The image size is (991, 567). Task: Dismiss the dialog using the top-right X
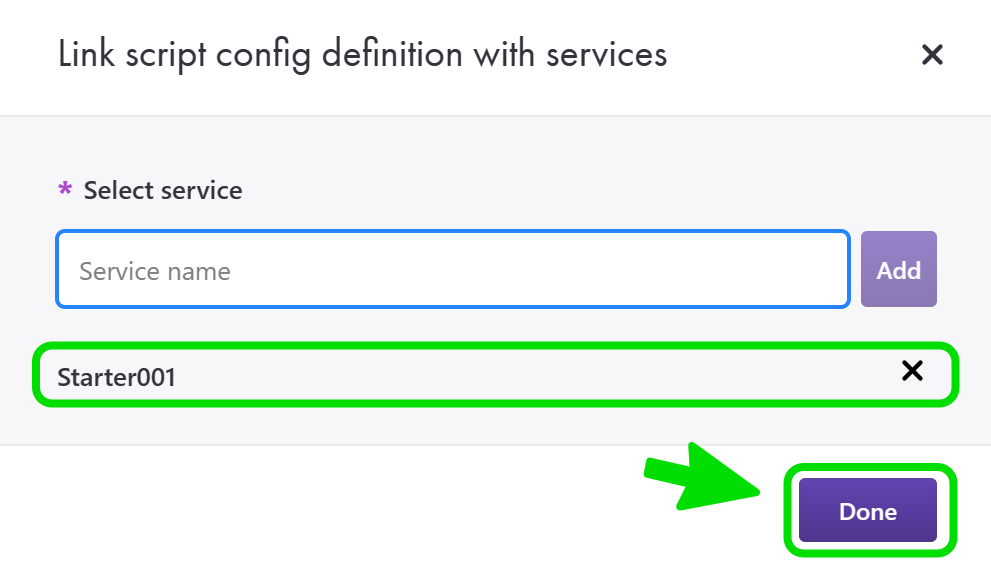[x=932, y=55]
